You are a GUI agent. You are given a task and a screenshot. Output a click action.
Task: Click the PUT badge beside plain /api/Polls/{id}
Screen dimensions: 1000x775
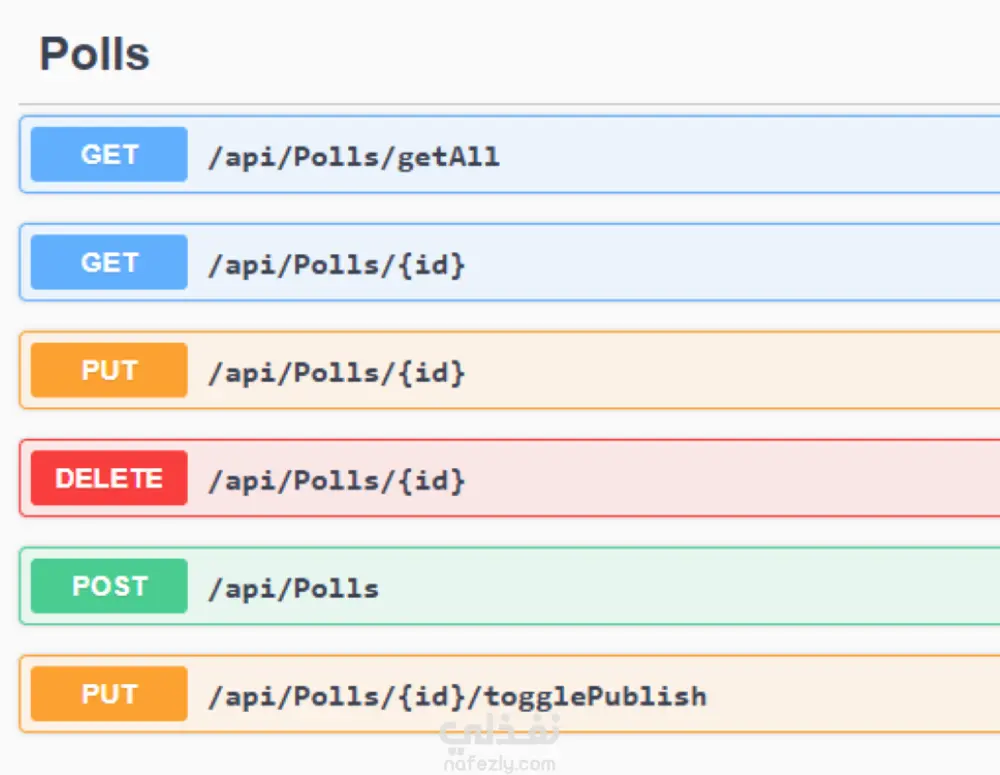(x=109, y=371)
